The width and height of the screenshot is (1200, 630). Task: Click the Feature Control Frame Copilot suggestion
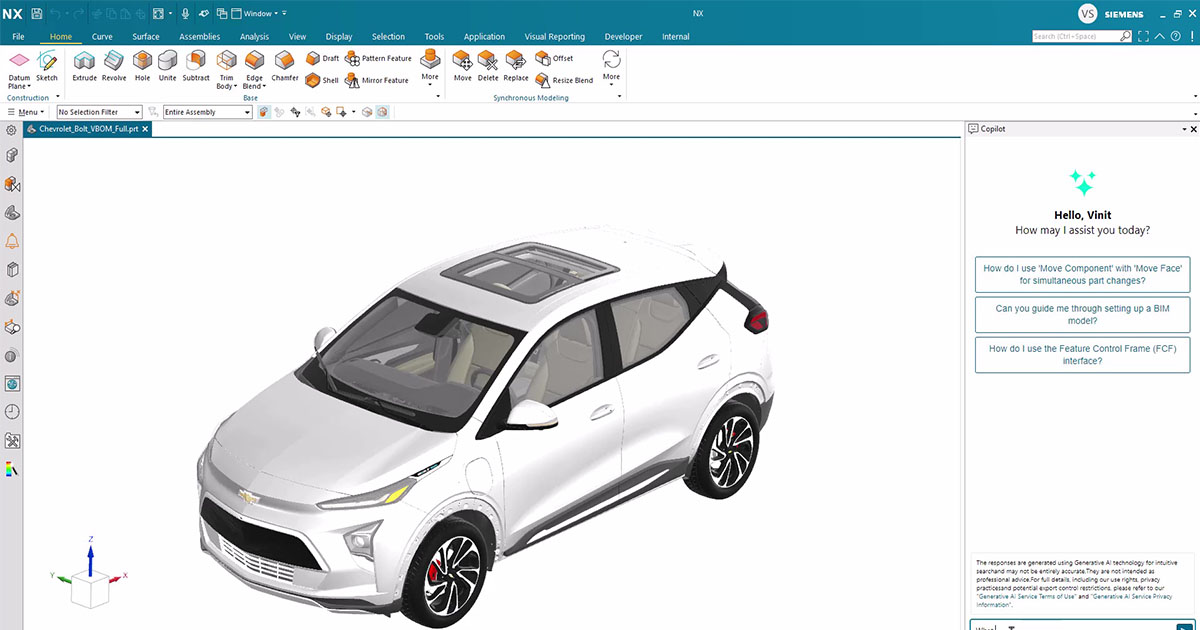(x=1082, y=354)
